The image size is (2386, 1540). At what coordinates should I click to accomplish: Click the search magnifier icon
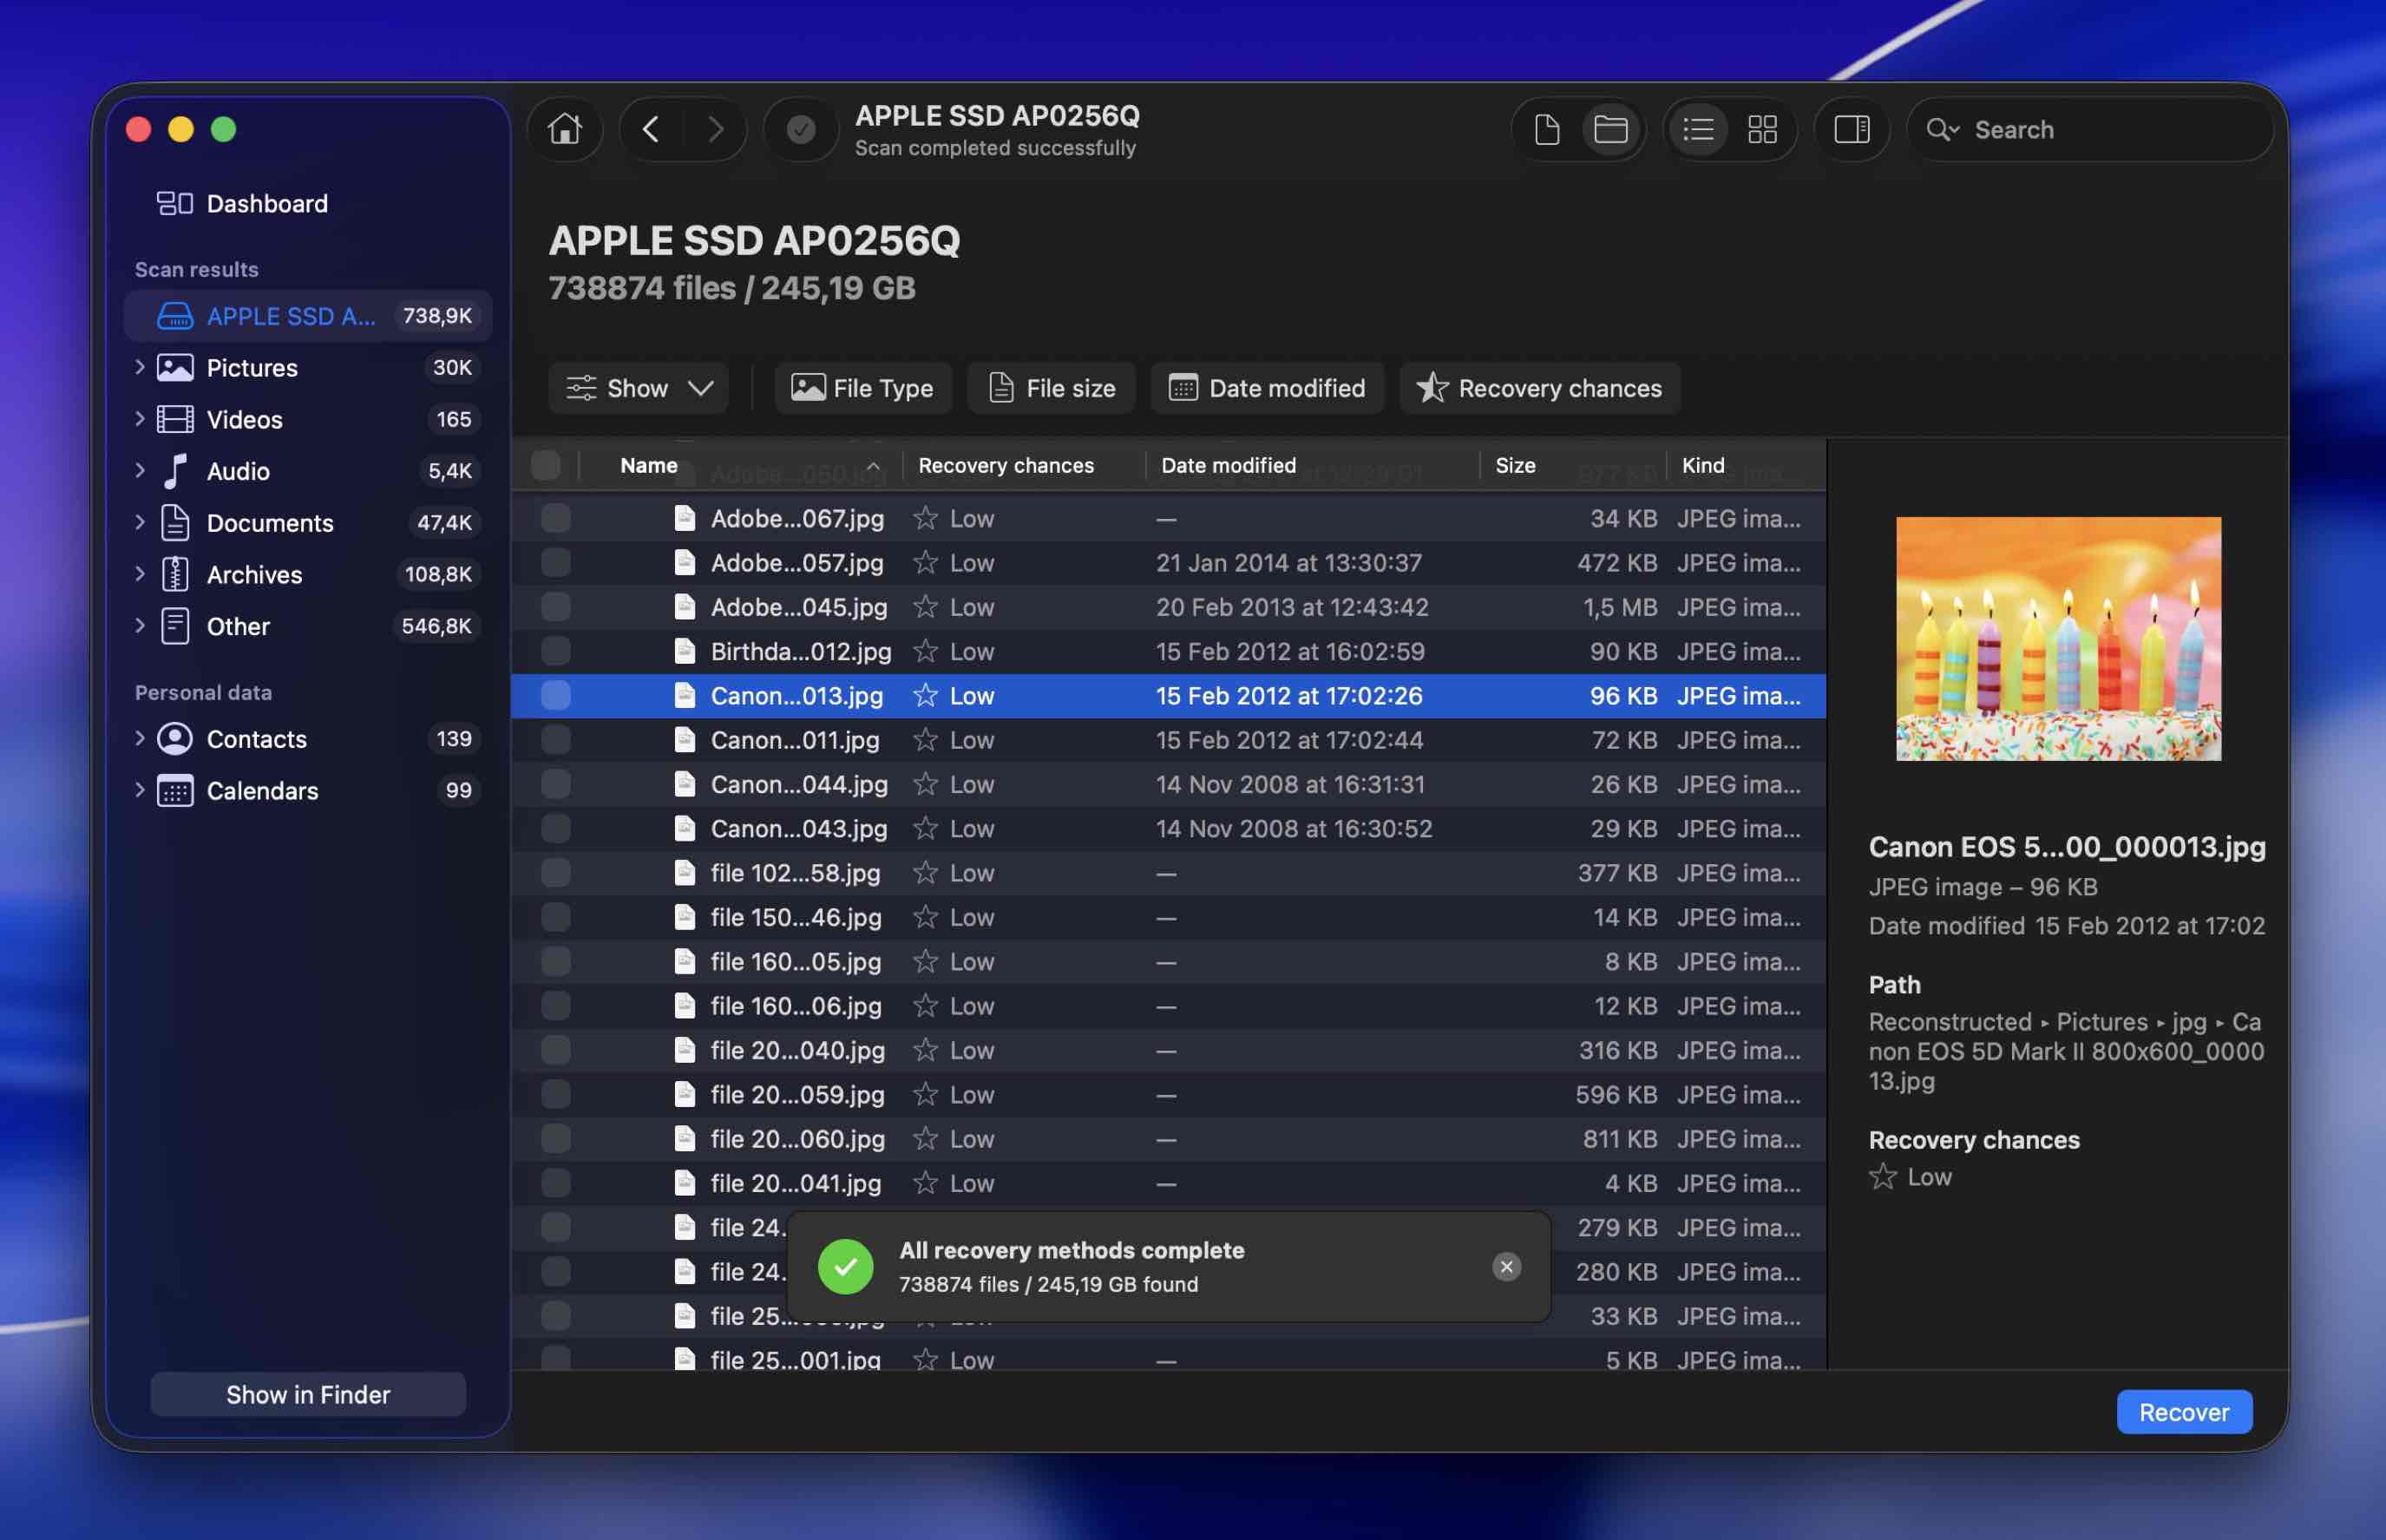(x=1941, y=130)
